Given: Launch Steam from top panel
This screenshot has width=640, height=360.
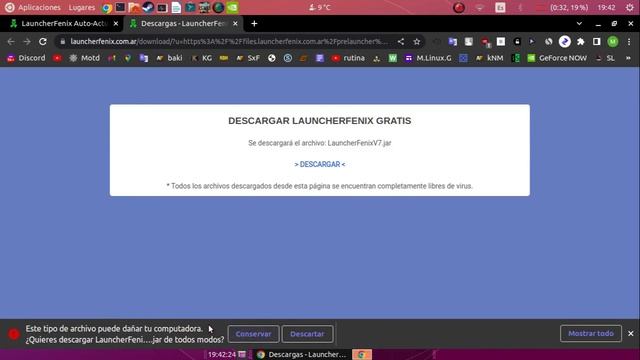Looking at the screenshot, I should (148, 7).
